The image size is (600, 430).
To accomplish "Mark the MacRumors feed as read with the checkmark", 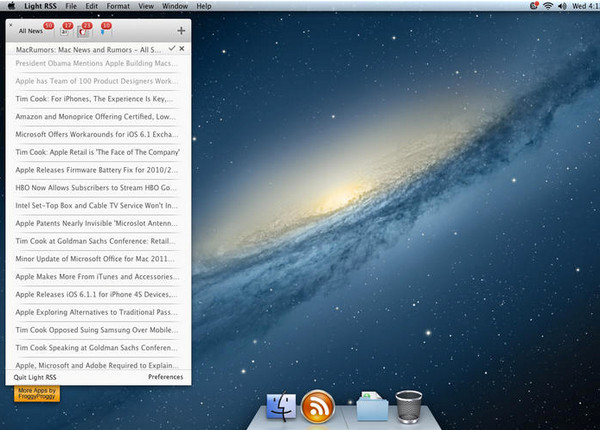I will pyautogui.click(x=172, y=48).
